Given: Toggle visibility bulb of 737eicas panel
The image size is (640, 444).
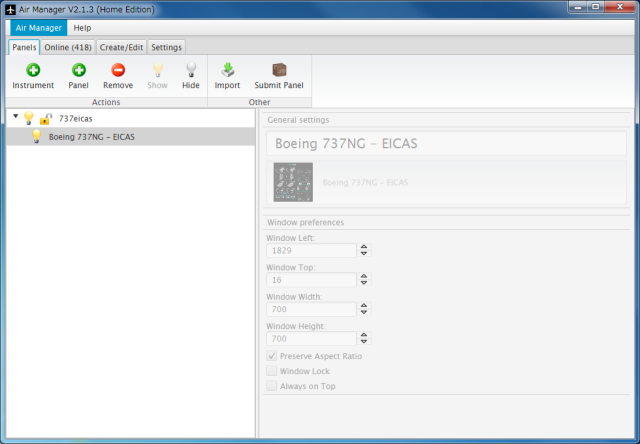Looking at the screenshot, I should pos(29,118).
